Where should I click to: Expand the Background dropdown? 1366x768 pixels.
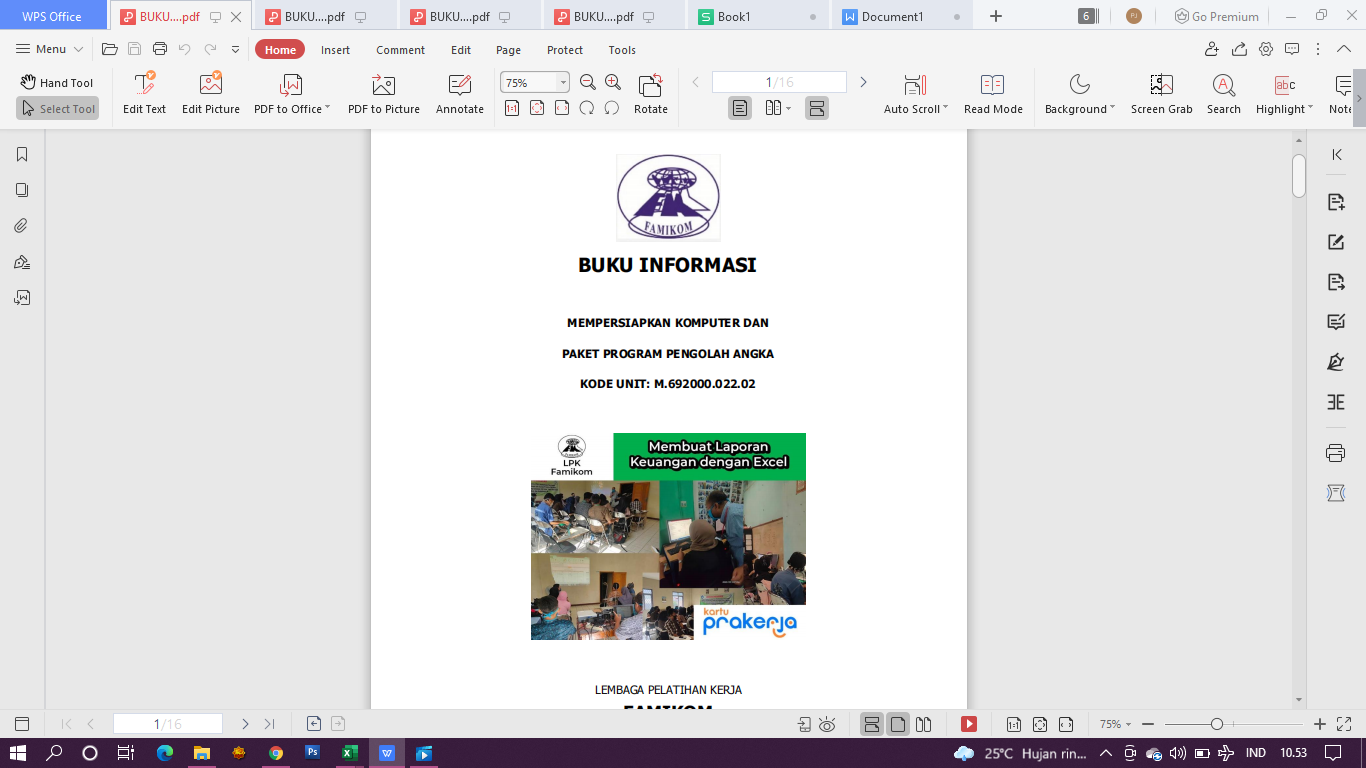click(1113, 108)
